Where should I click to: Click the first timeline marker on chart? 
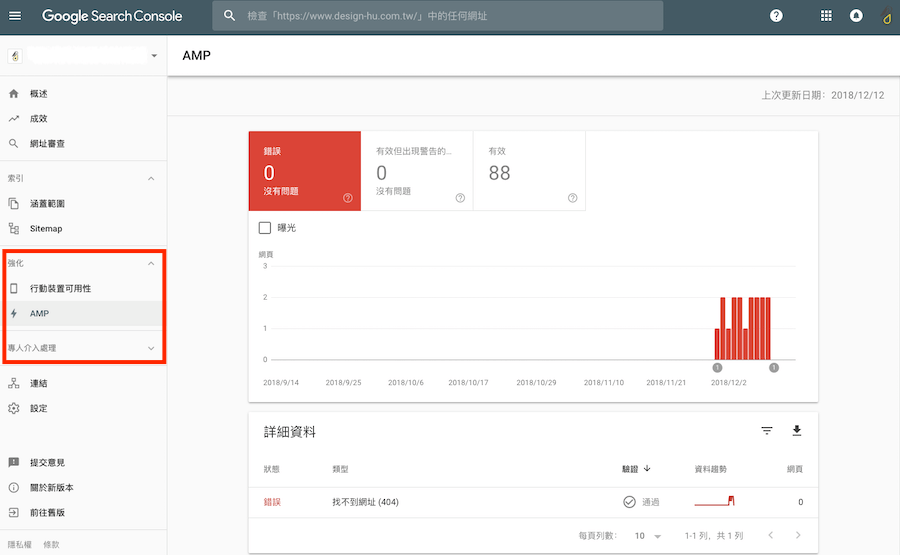point(717,368)
